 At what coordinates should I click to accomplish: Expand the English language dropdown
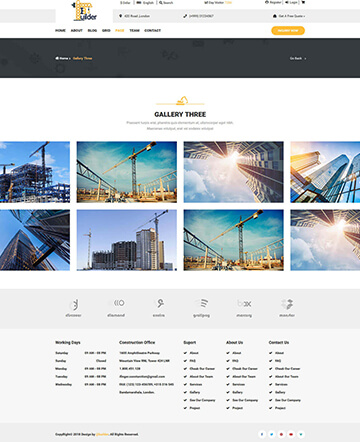[x=146, y=3]
